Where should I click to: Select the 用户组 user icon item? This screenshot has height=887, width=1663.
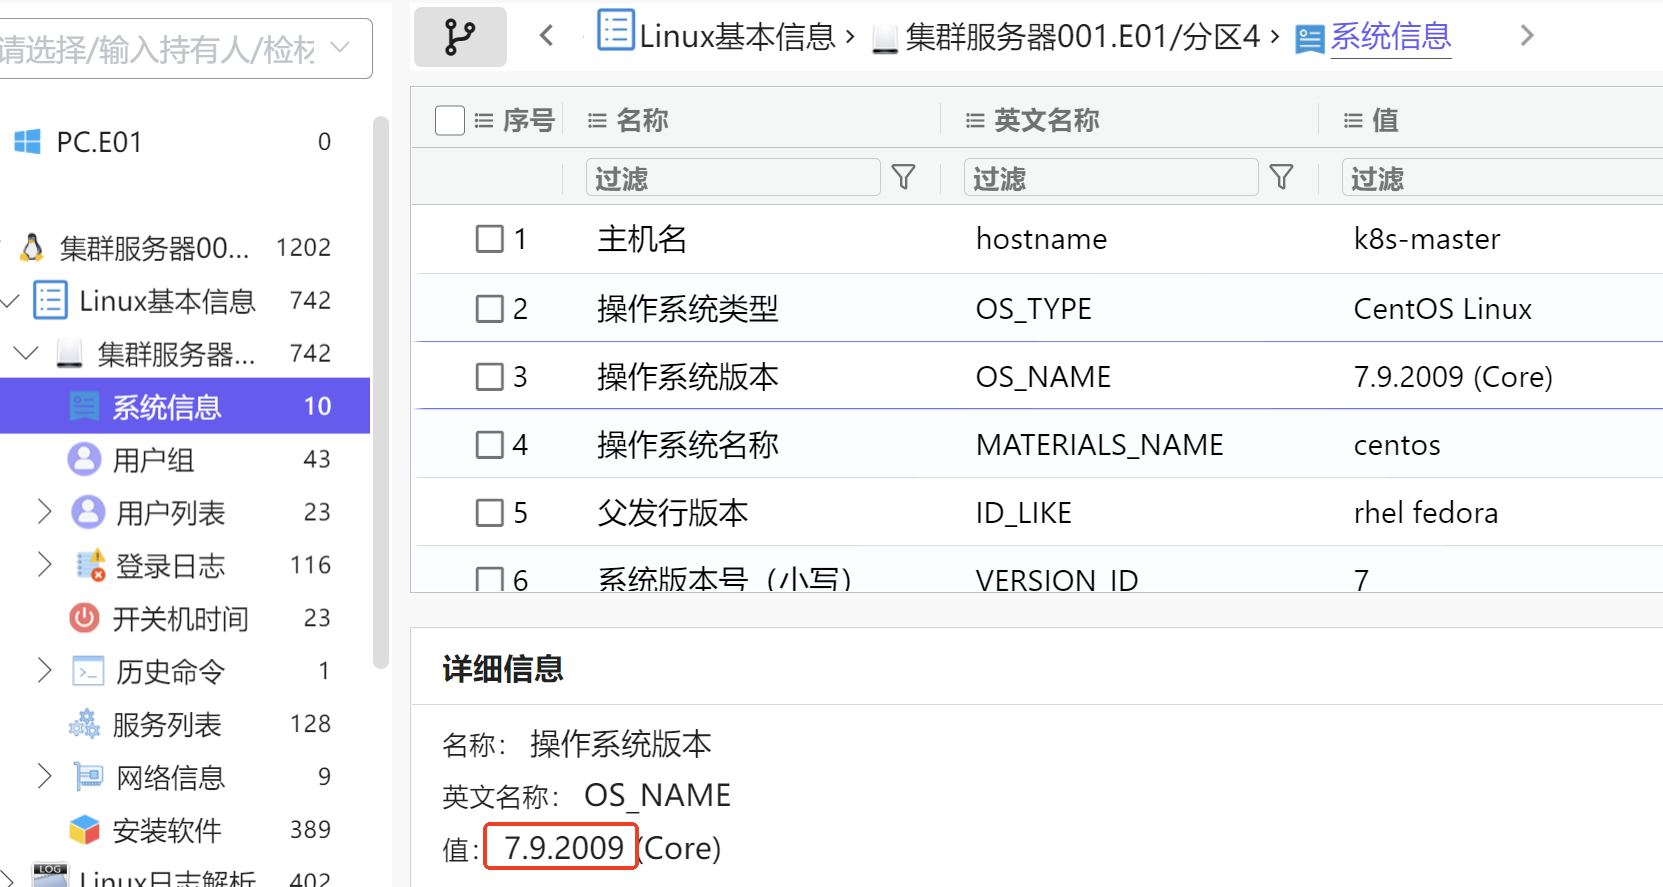tap(84, 459)
